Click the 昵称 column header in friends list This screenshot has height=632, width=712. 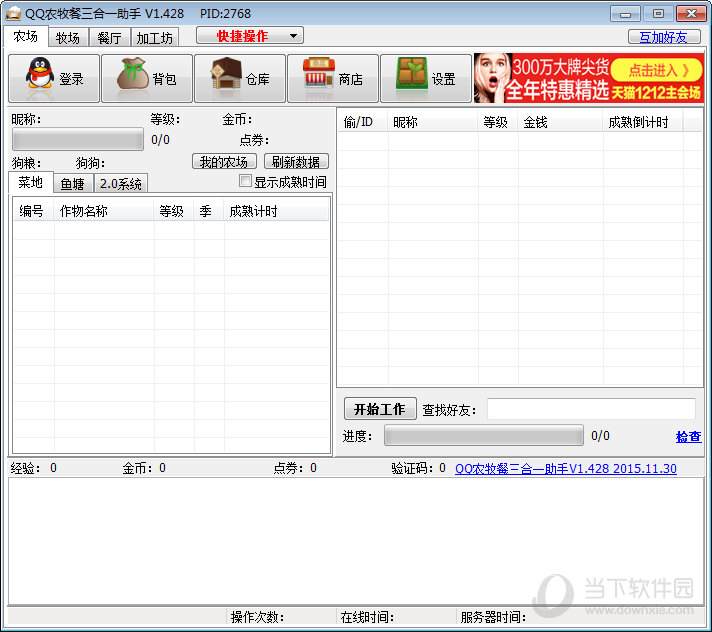(x=433, y=122)
